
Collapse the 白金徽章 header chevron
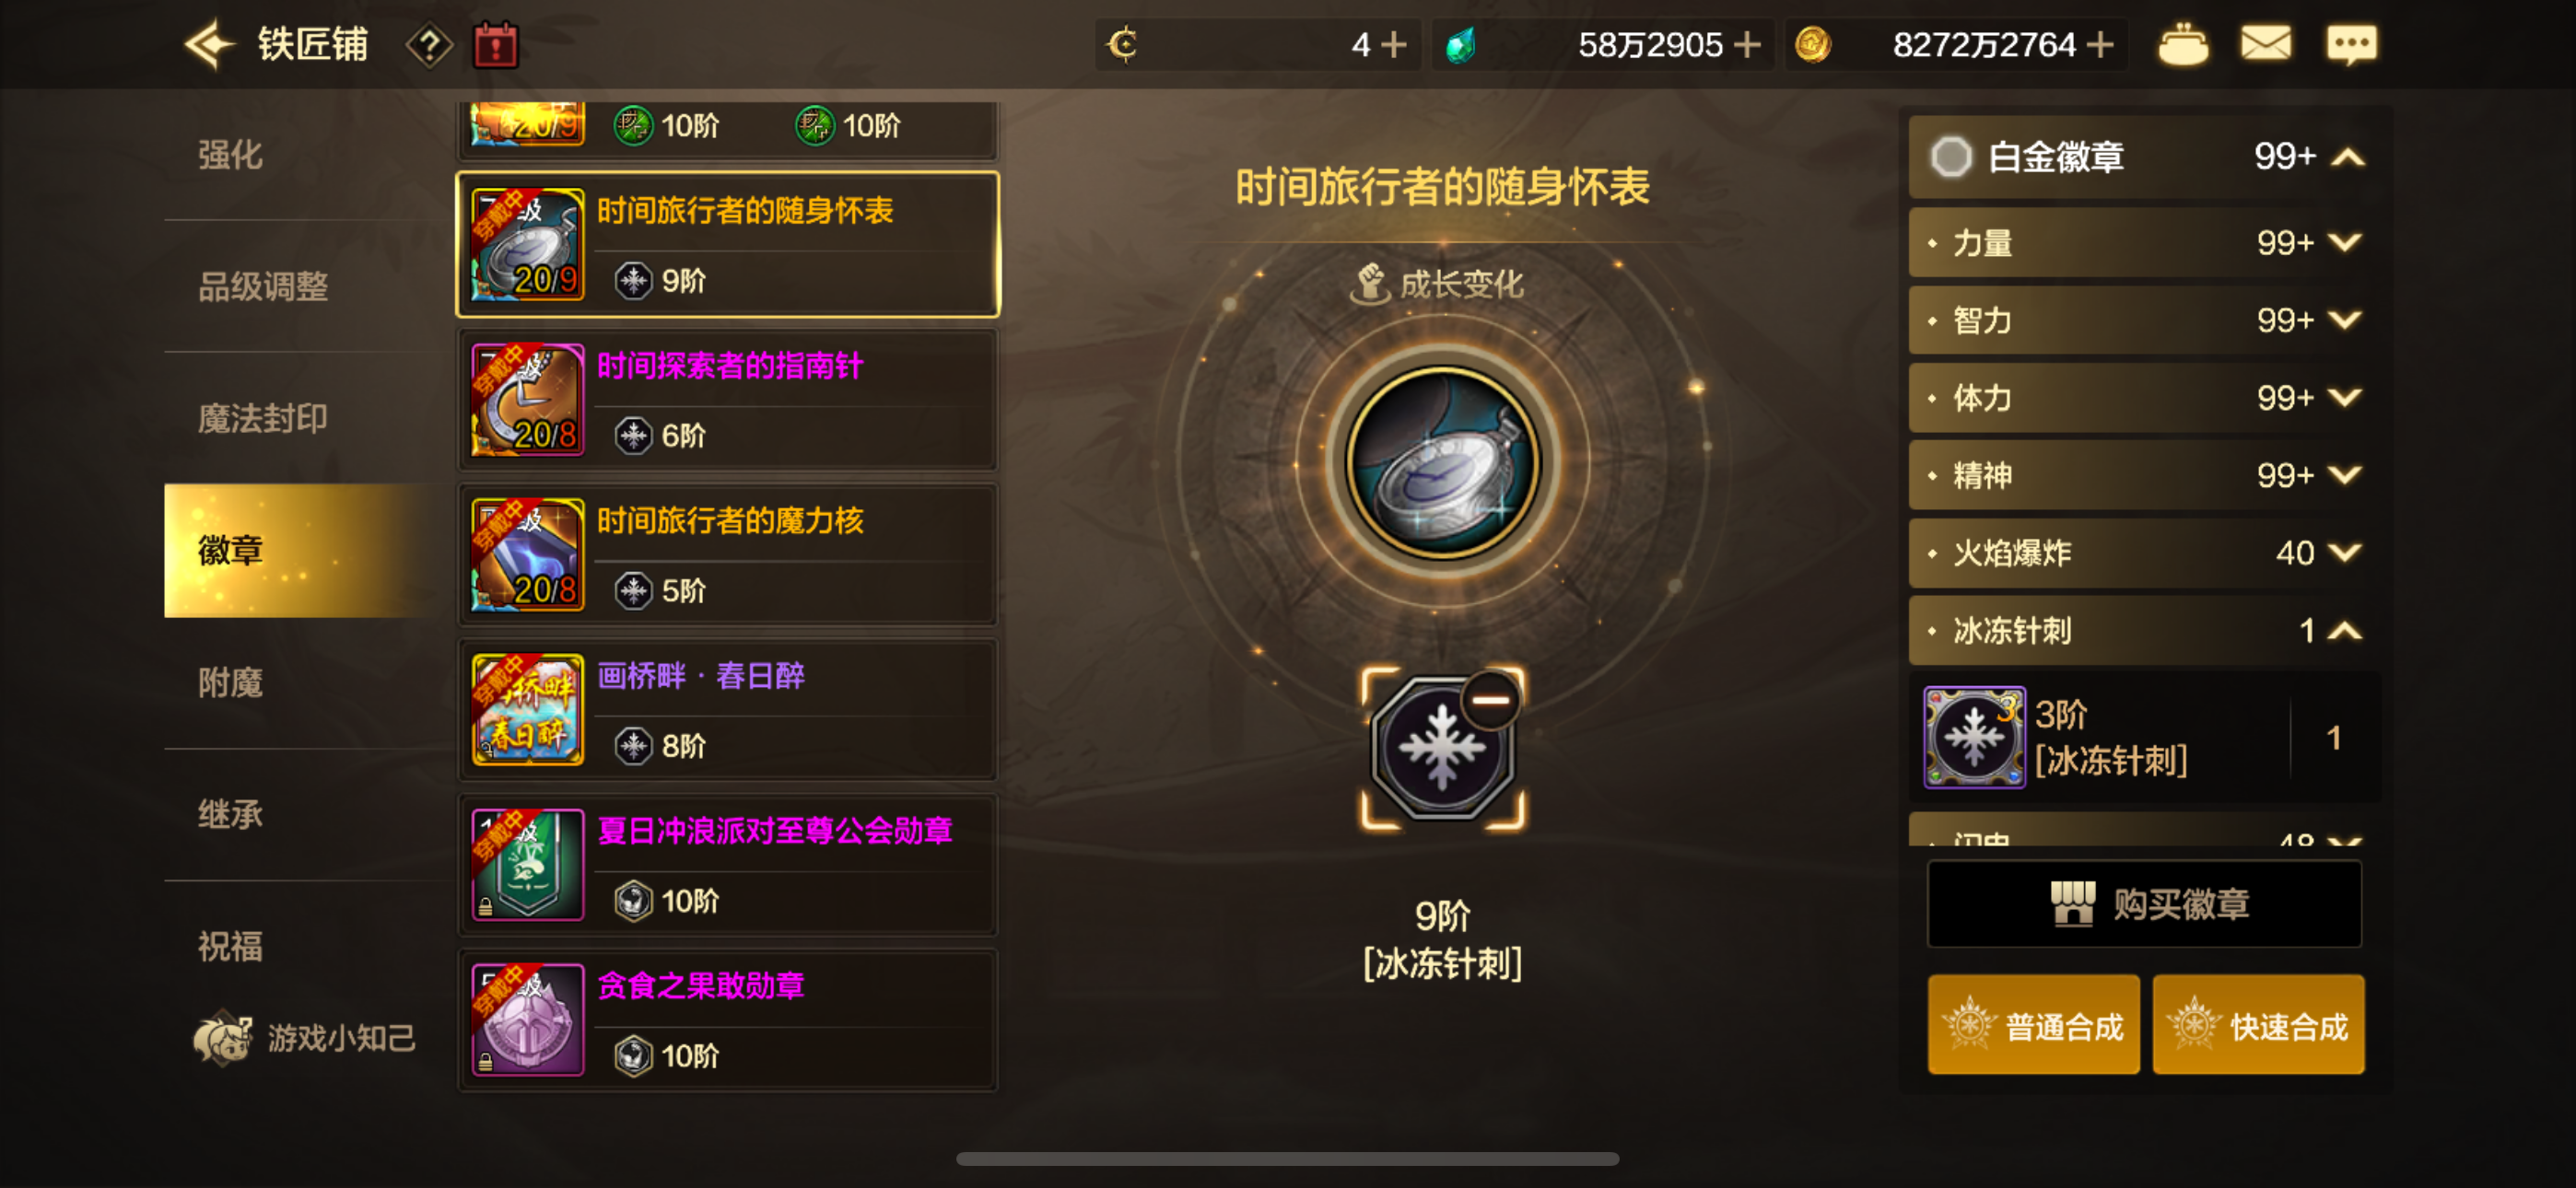[2348, 157]
